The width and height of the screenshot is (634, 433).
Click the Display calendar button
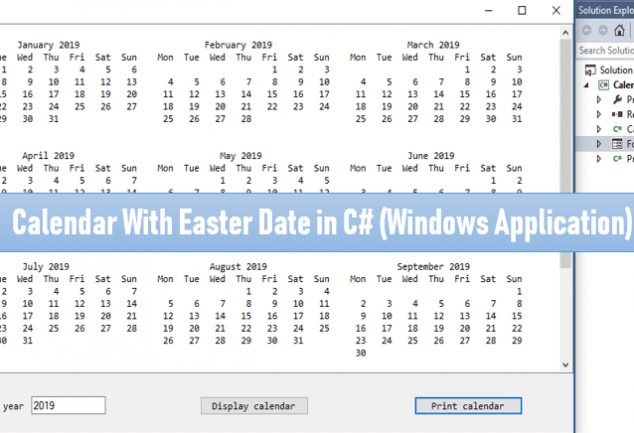[254, 406]
